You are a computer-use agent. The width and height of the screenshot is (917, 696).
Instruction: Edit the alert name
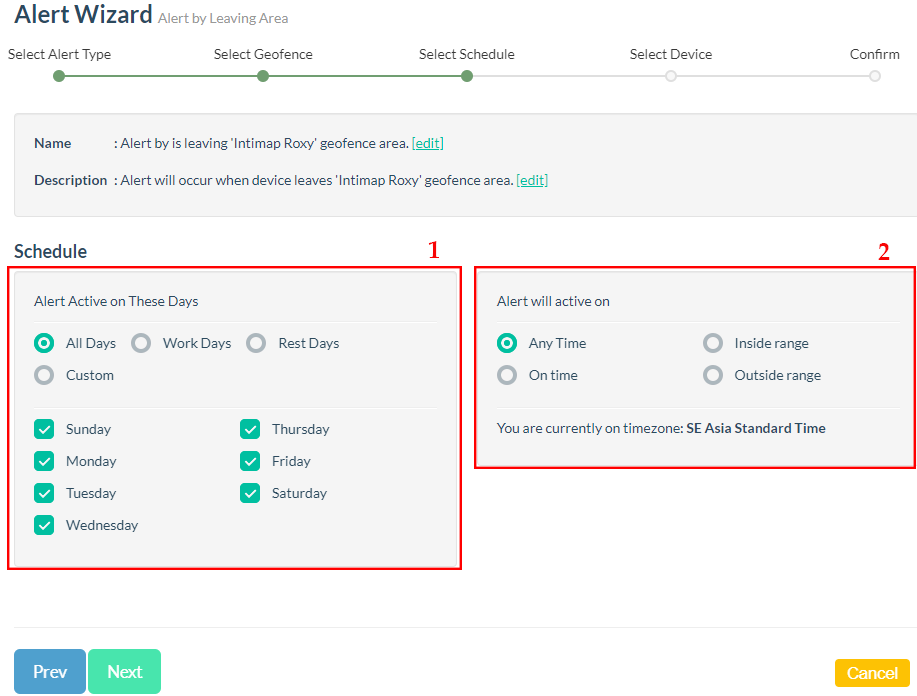point(427,143)
